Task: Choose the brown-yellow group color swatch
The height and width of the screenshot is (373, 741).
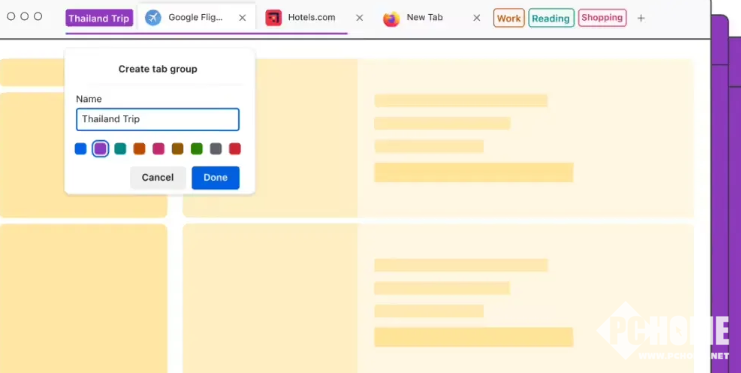Action: pyautogui.click(x=177, y=149)
